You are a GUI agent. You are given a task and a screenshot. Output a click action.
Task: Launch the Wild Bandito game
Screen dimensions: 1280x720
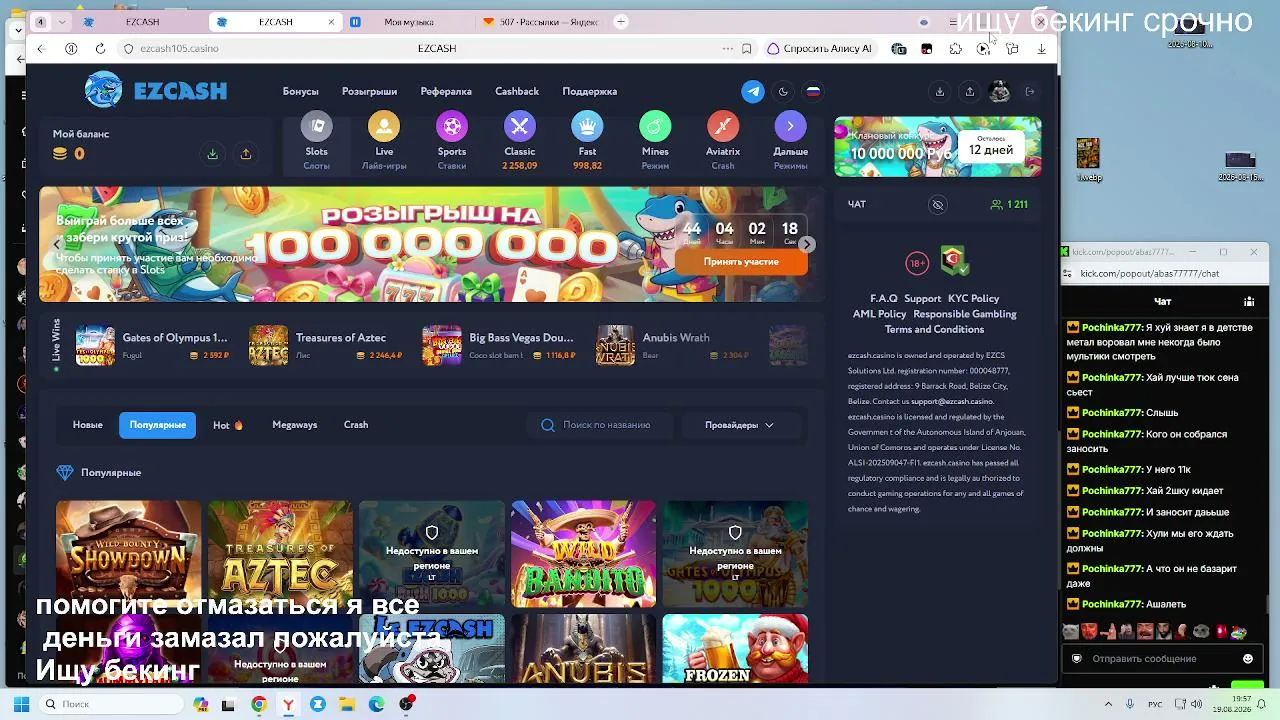584,554
